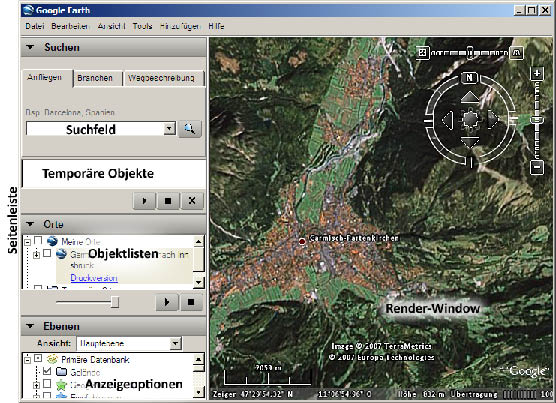556x403 pixels.
Task: Open the Bearbeiten menu
Action: [x=70, y=26]
